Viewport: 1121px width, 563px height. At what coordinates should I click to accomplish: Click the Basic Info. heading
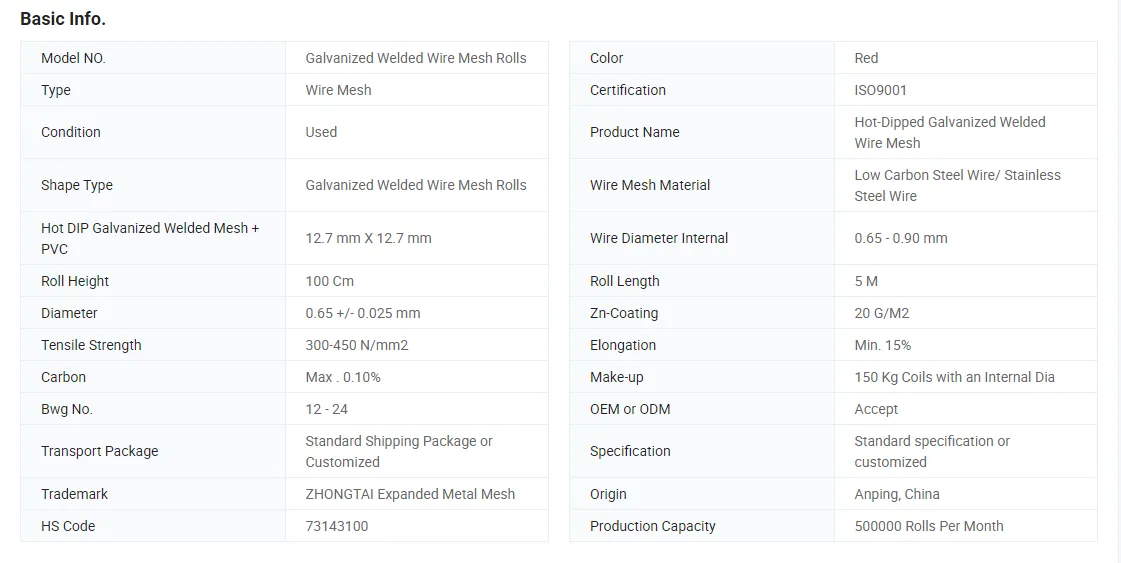[63, 19]
